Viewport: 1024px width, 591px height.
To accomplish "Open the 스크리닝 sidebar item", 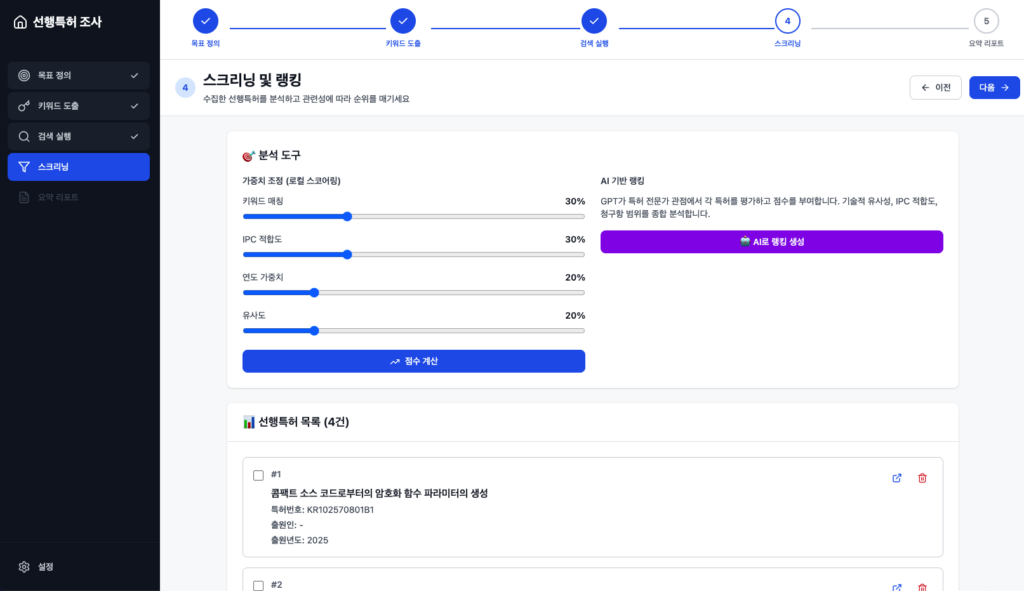I will [x=78, y=167].
